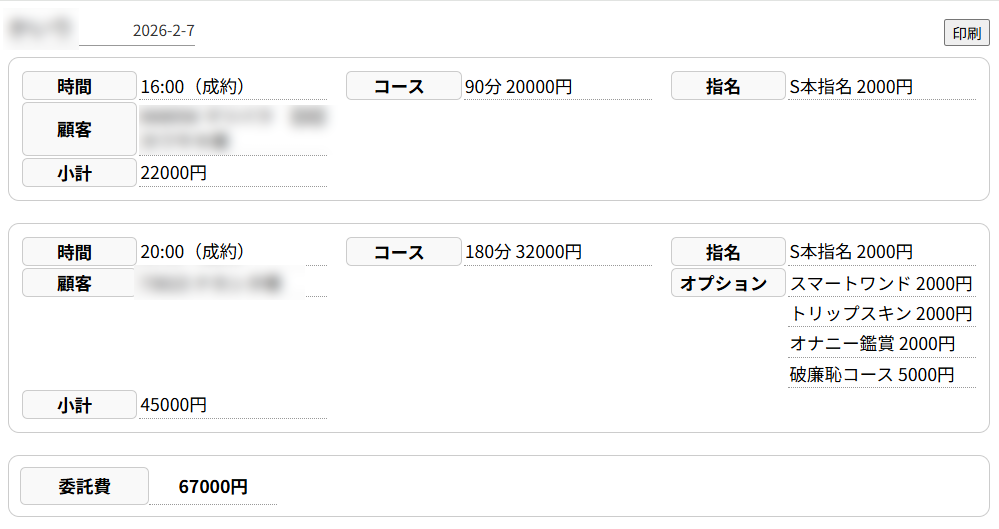This screenshot has height=529, width=999.
Task: Click the customer field of the 20:00 booking
Action: (x=232, y=284)
